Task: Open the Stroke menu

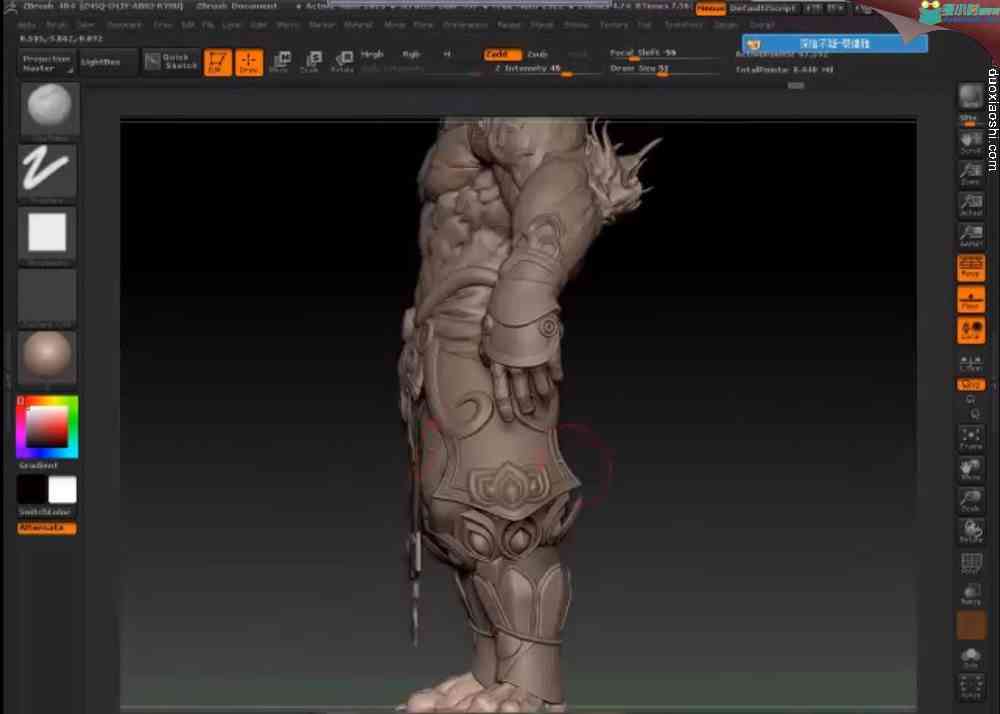Action: 576,25
